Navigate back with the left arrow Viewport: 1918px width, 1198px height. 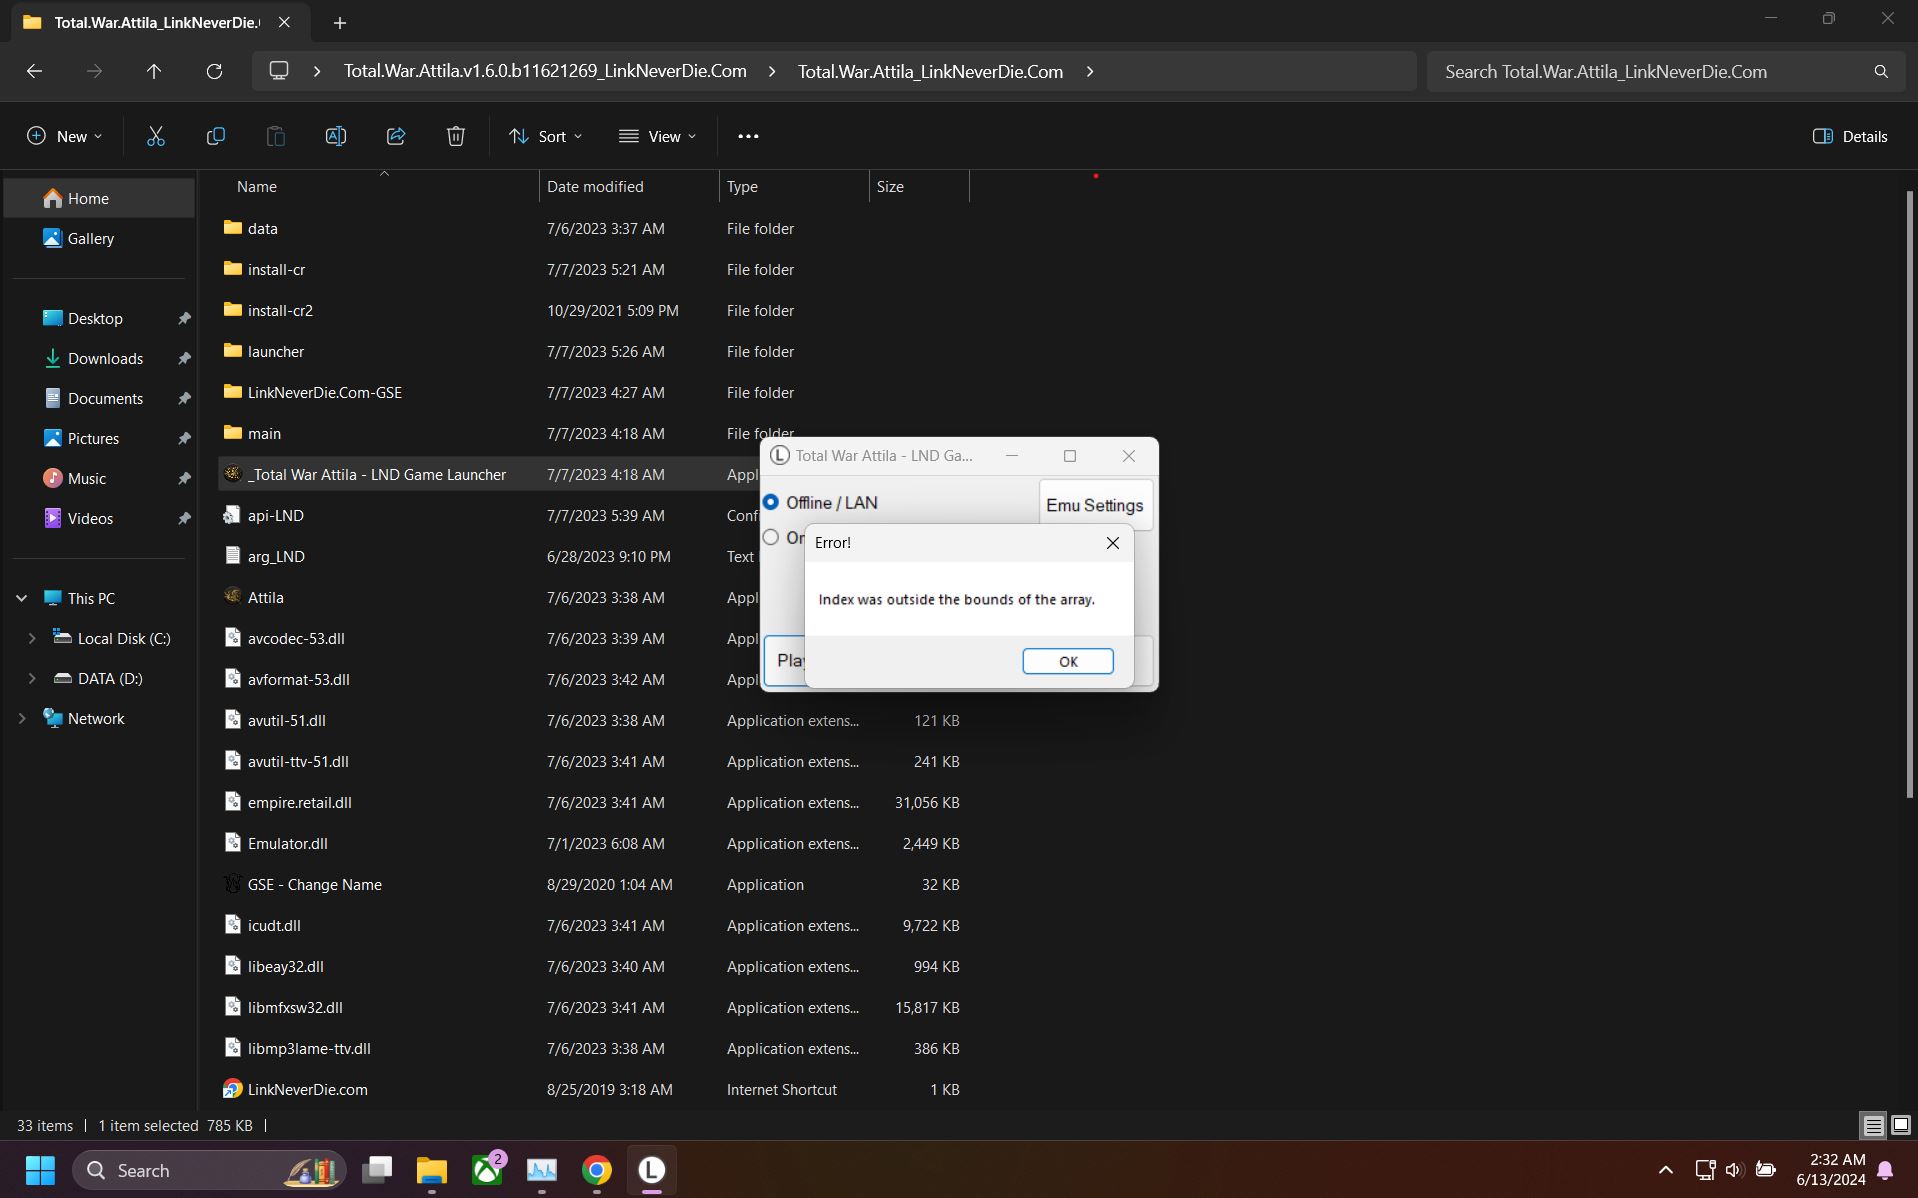pyautogui.click(x=34, y=71)
